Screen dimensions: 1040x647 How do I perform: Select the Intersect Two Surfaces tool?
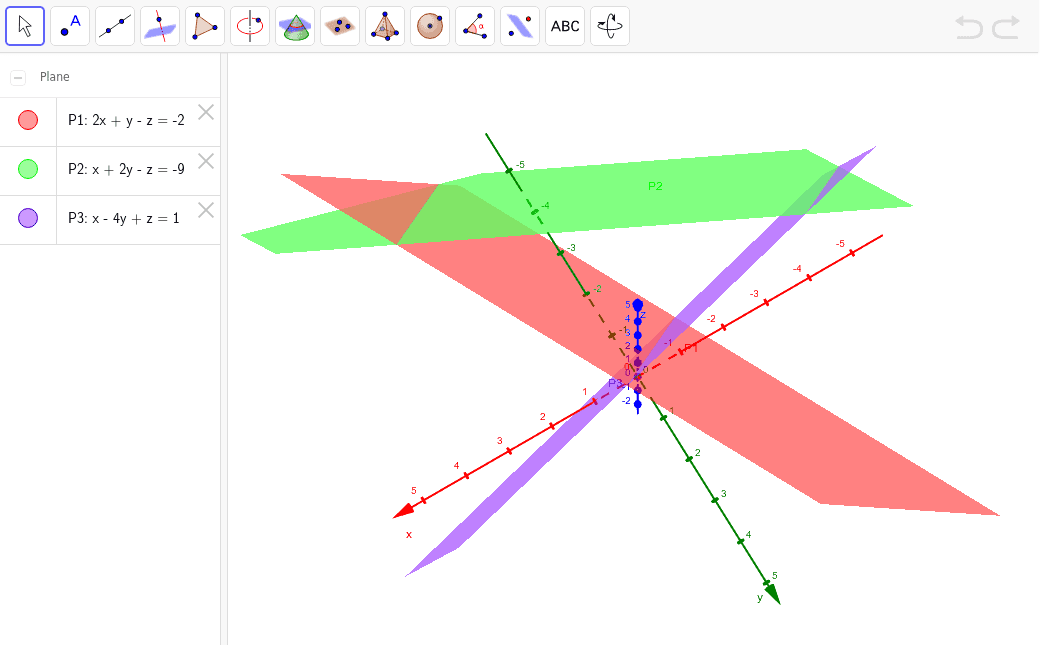(x=159, y=26)
